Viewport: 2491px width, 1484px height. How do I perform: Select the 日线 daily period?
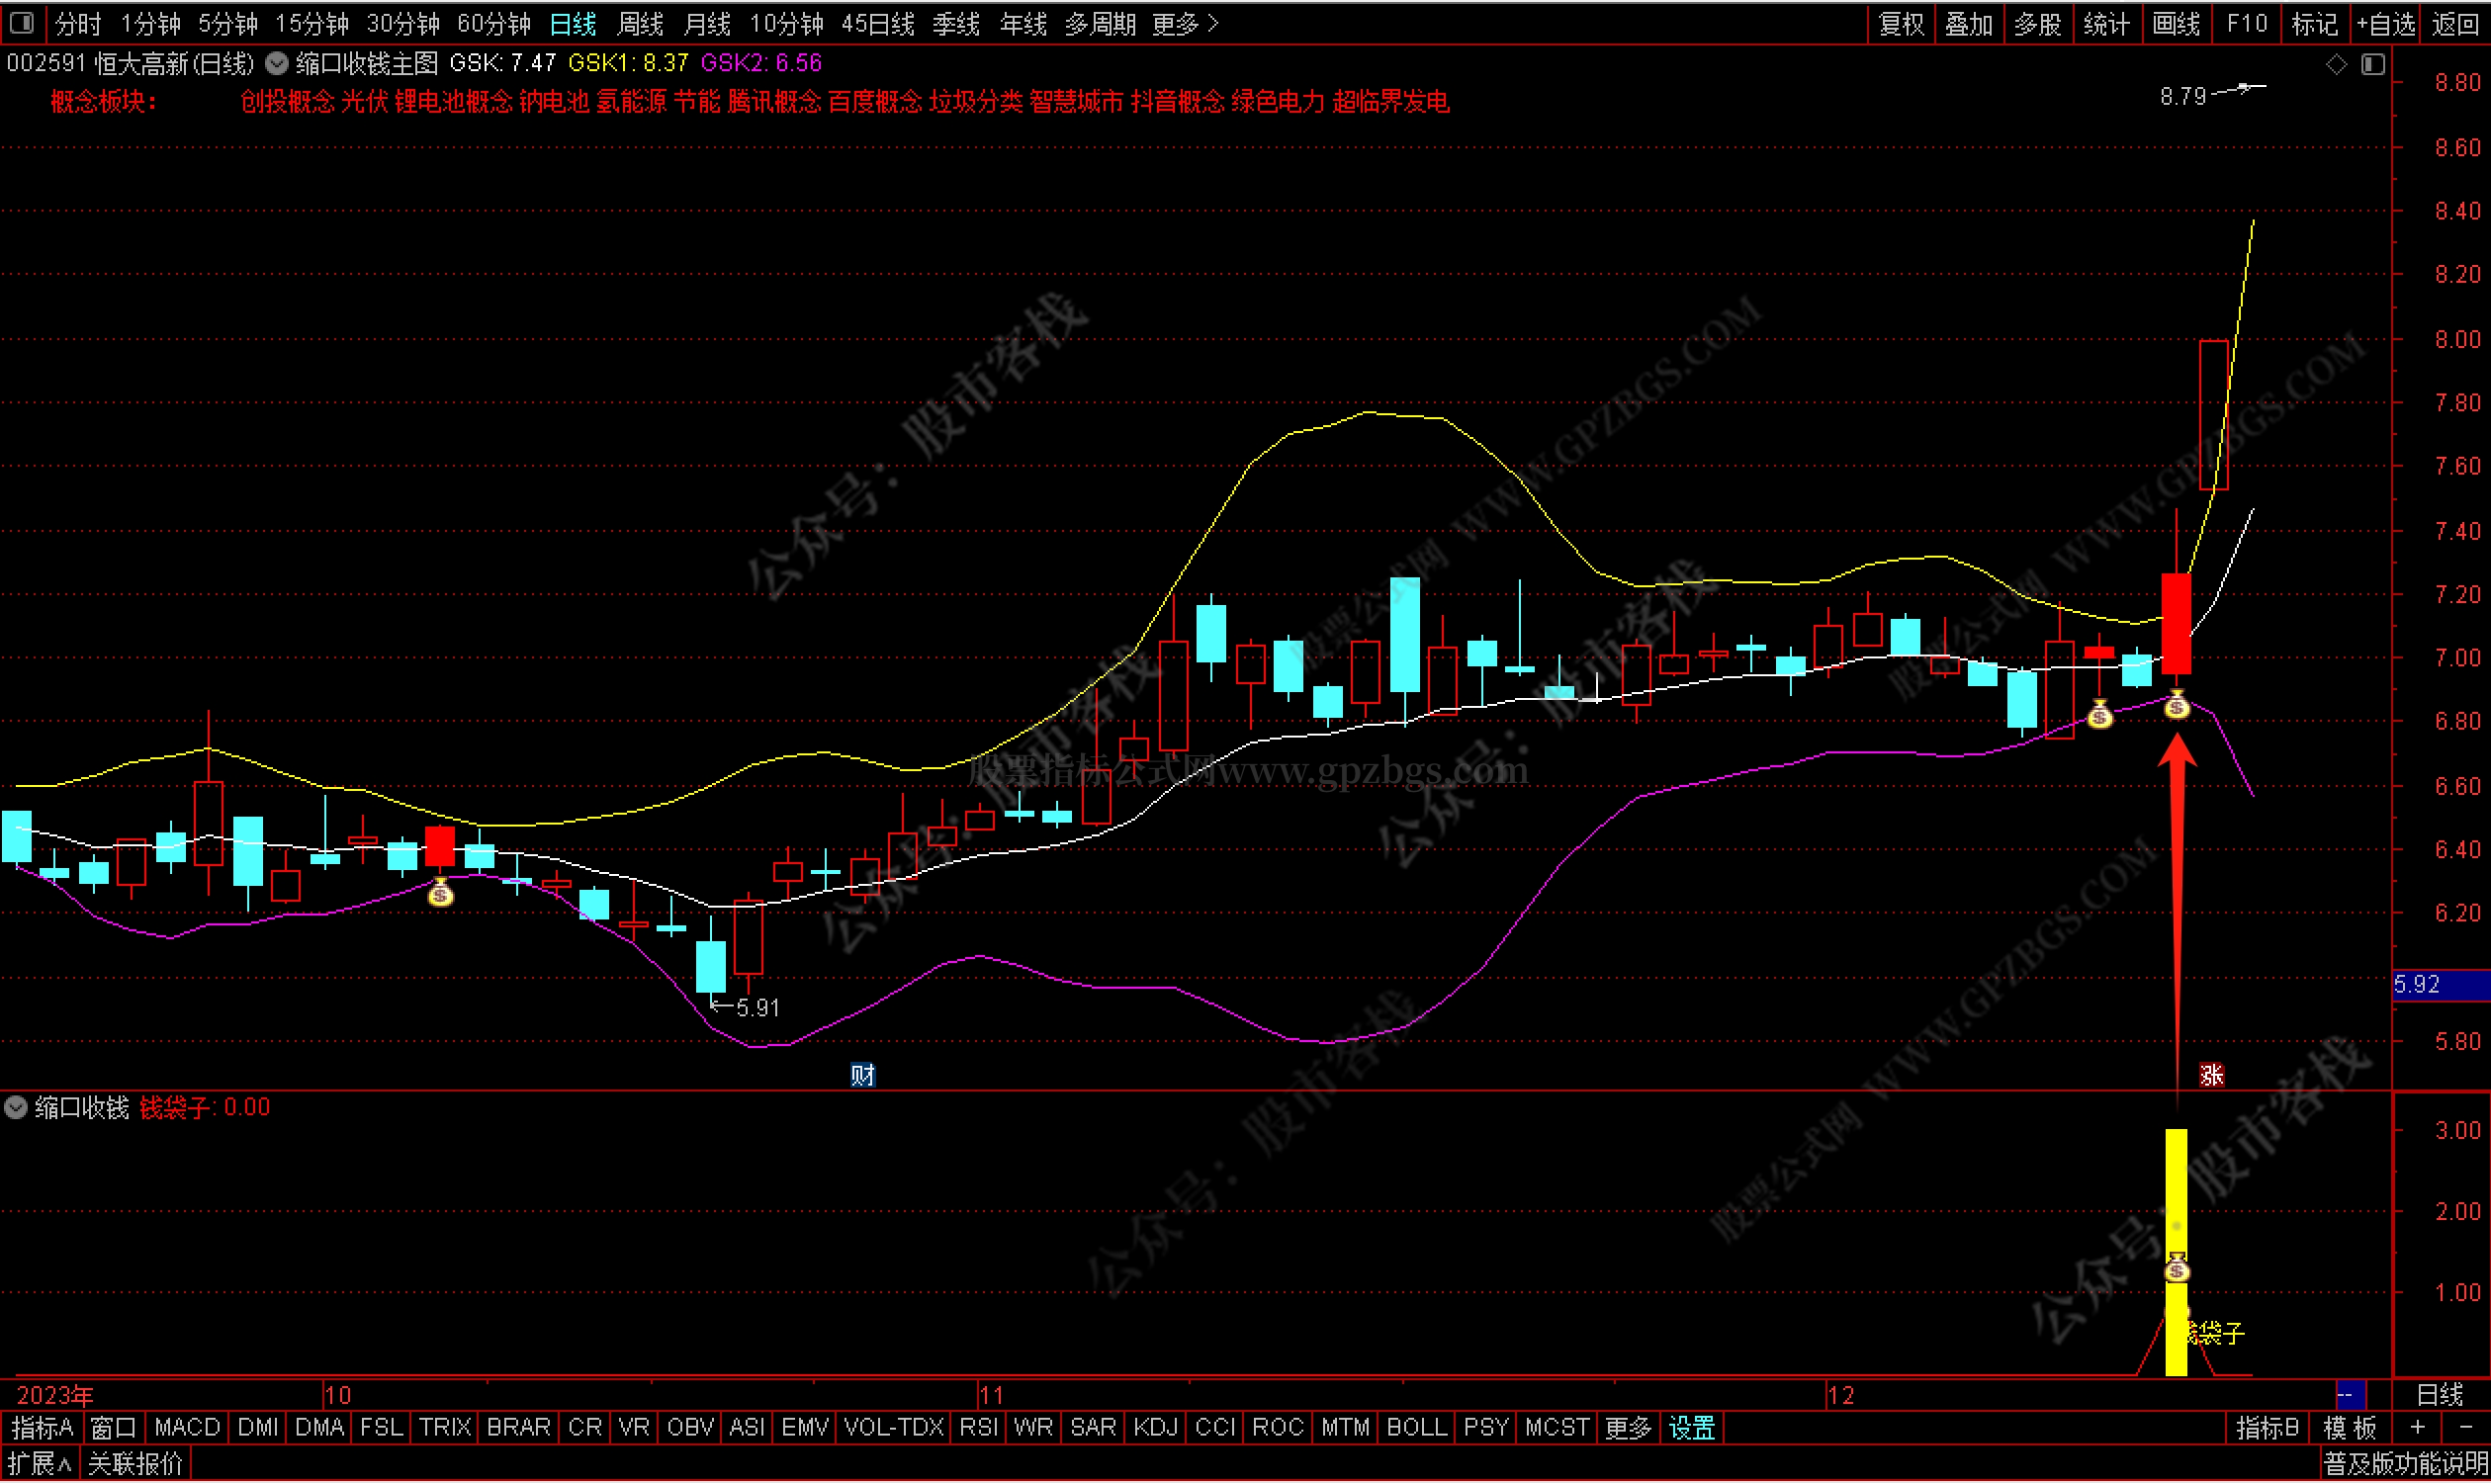[573, 23]
